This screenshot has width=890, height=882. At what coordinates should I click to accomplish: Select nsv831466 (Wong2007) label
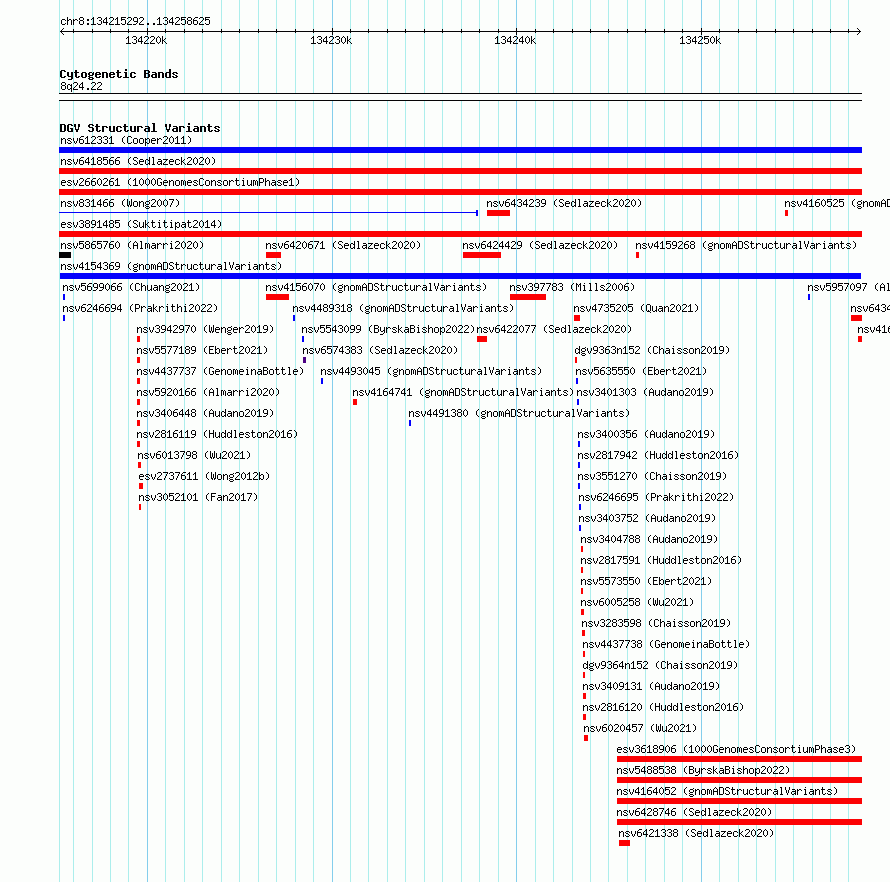tap(120, 203)
